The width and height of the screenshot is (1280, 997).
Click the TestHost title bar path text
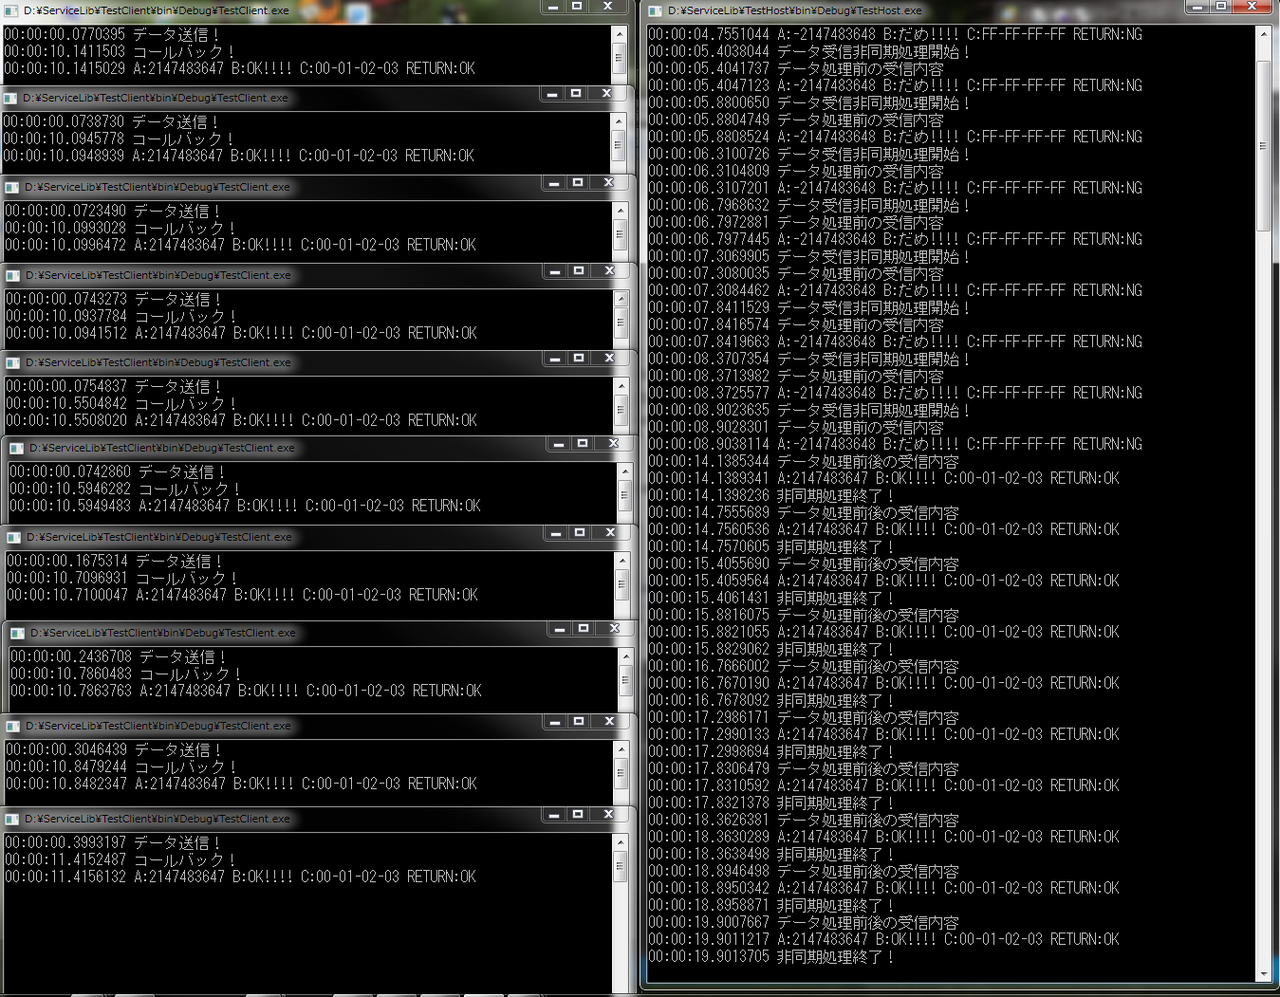click(x=795, y=10)
